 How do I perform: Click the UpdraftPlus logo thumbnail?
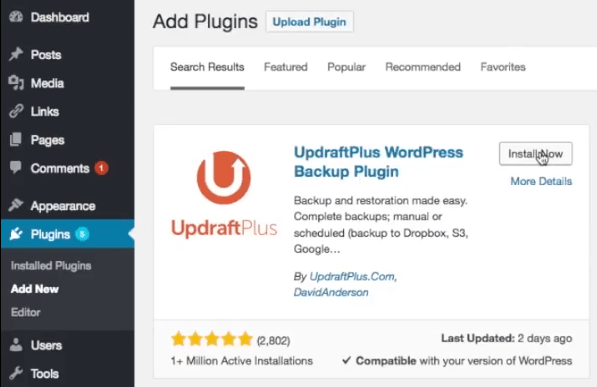point(224,194)
